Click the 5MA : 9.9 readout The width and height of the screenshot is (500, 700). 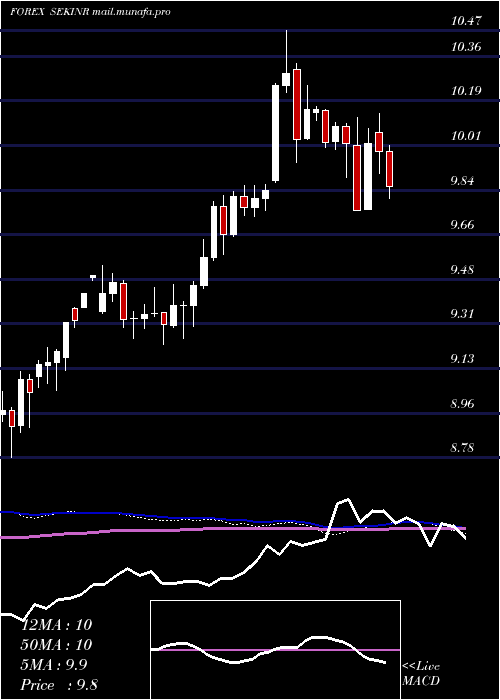(x=54, y=665)
